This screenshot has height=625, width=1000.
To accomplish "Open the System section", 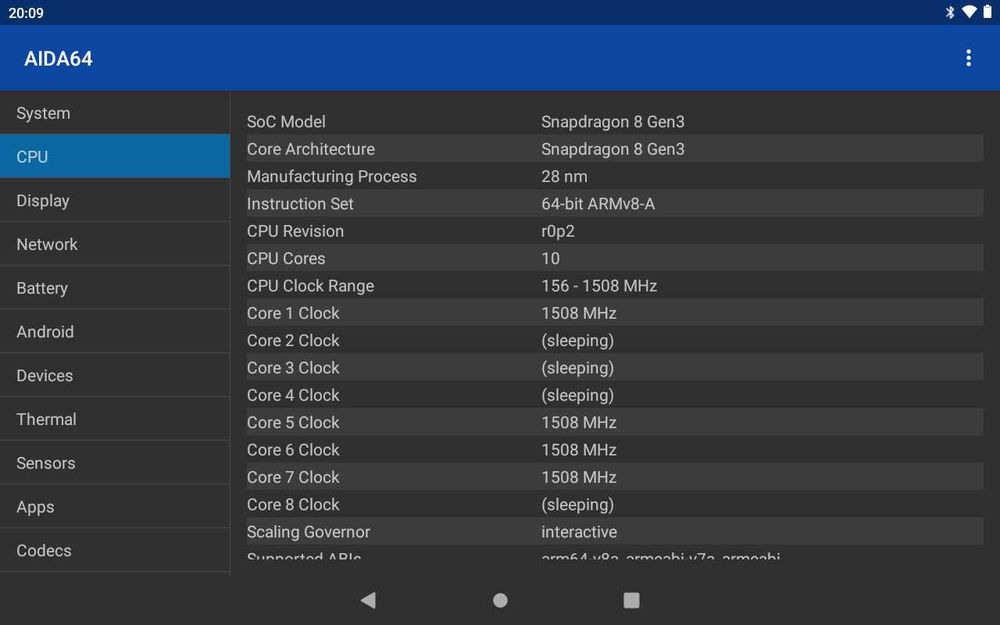I will tap(115, 113).
